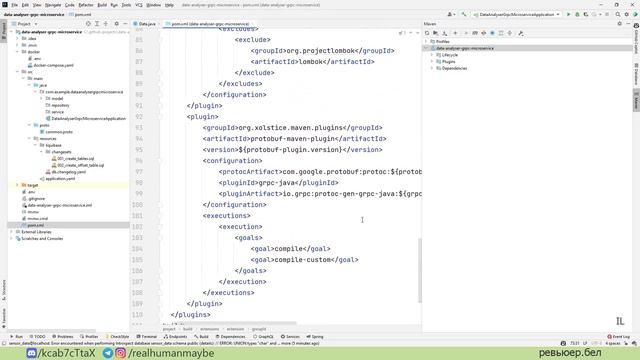Screen dimensions: 640x360
Task: Expand Lifecycle node in Maven panel
Action: coord(432,55)
